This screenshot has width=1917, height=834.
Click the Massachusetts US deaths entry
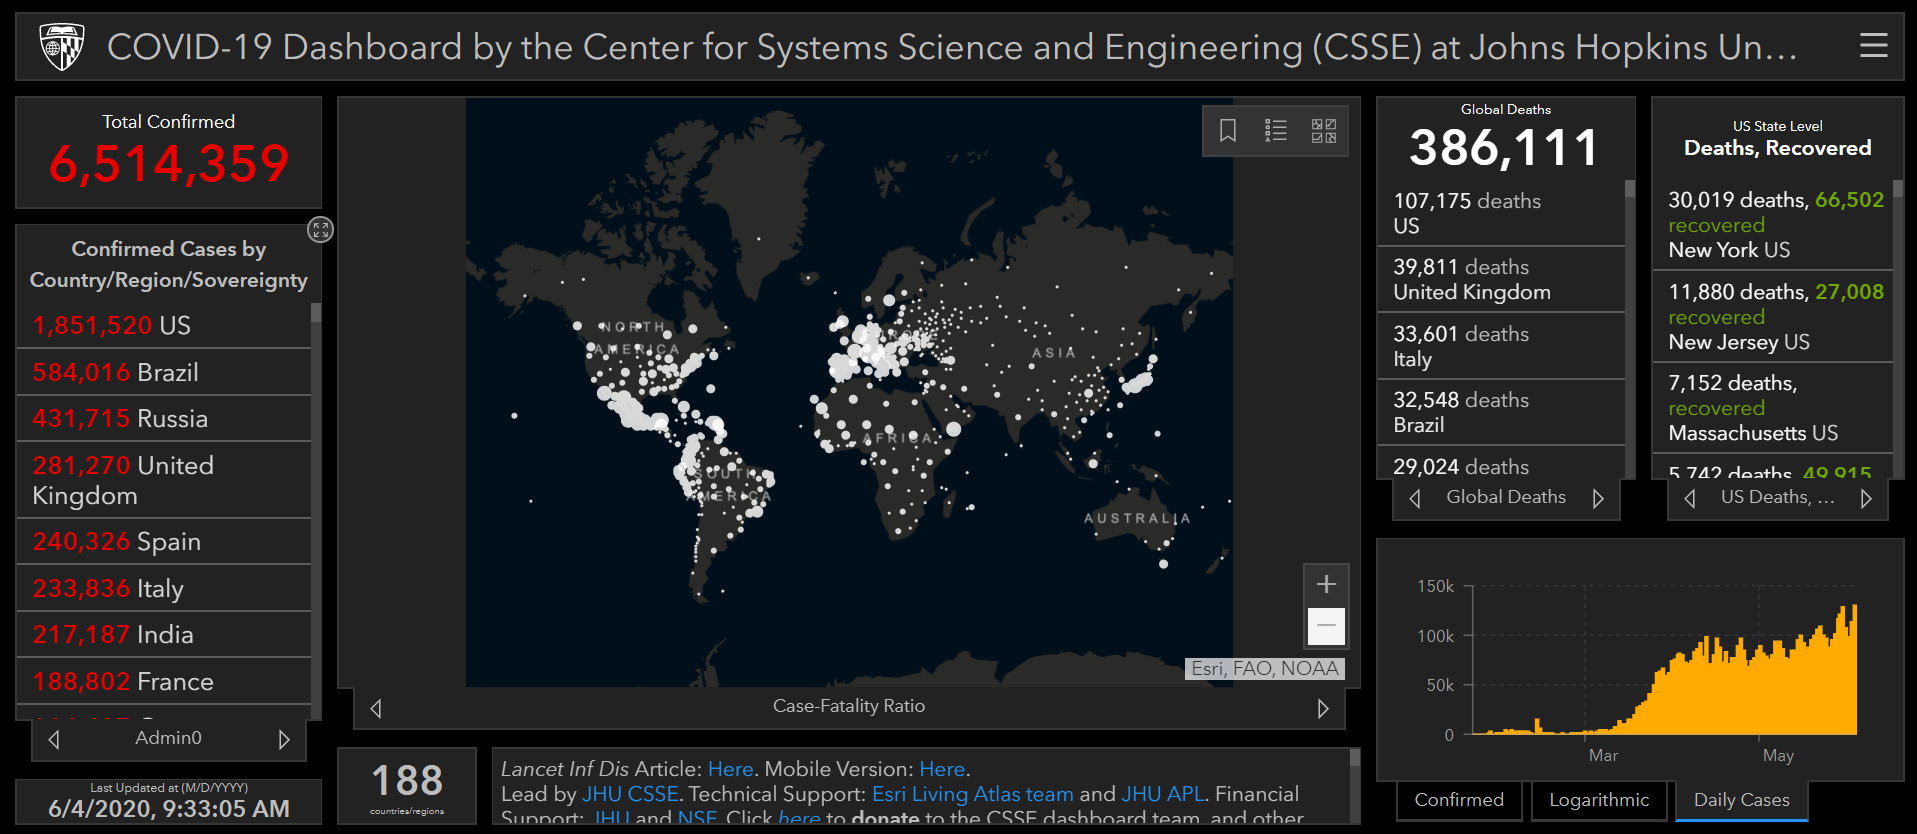point(1772,408)
